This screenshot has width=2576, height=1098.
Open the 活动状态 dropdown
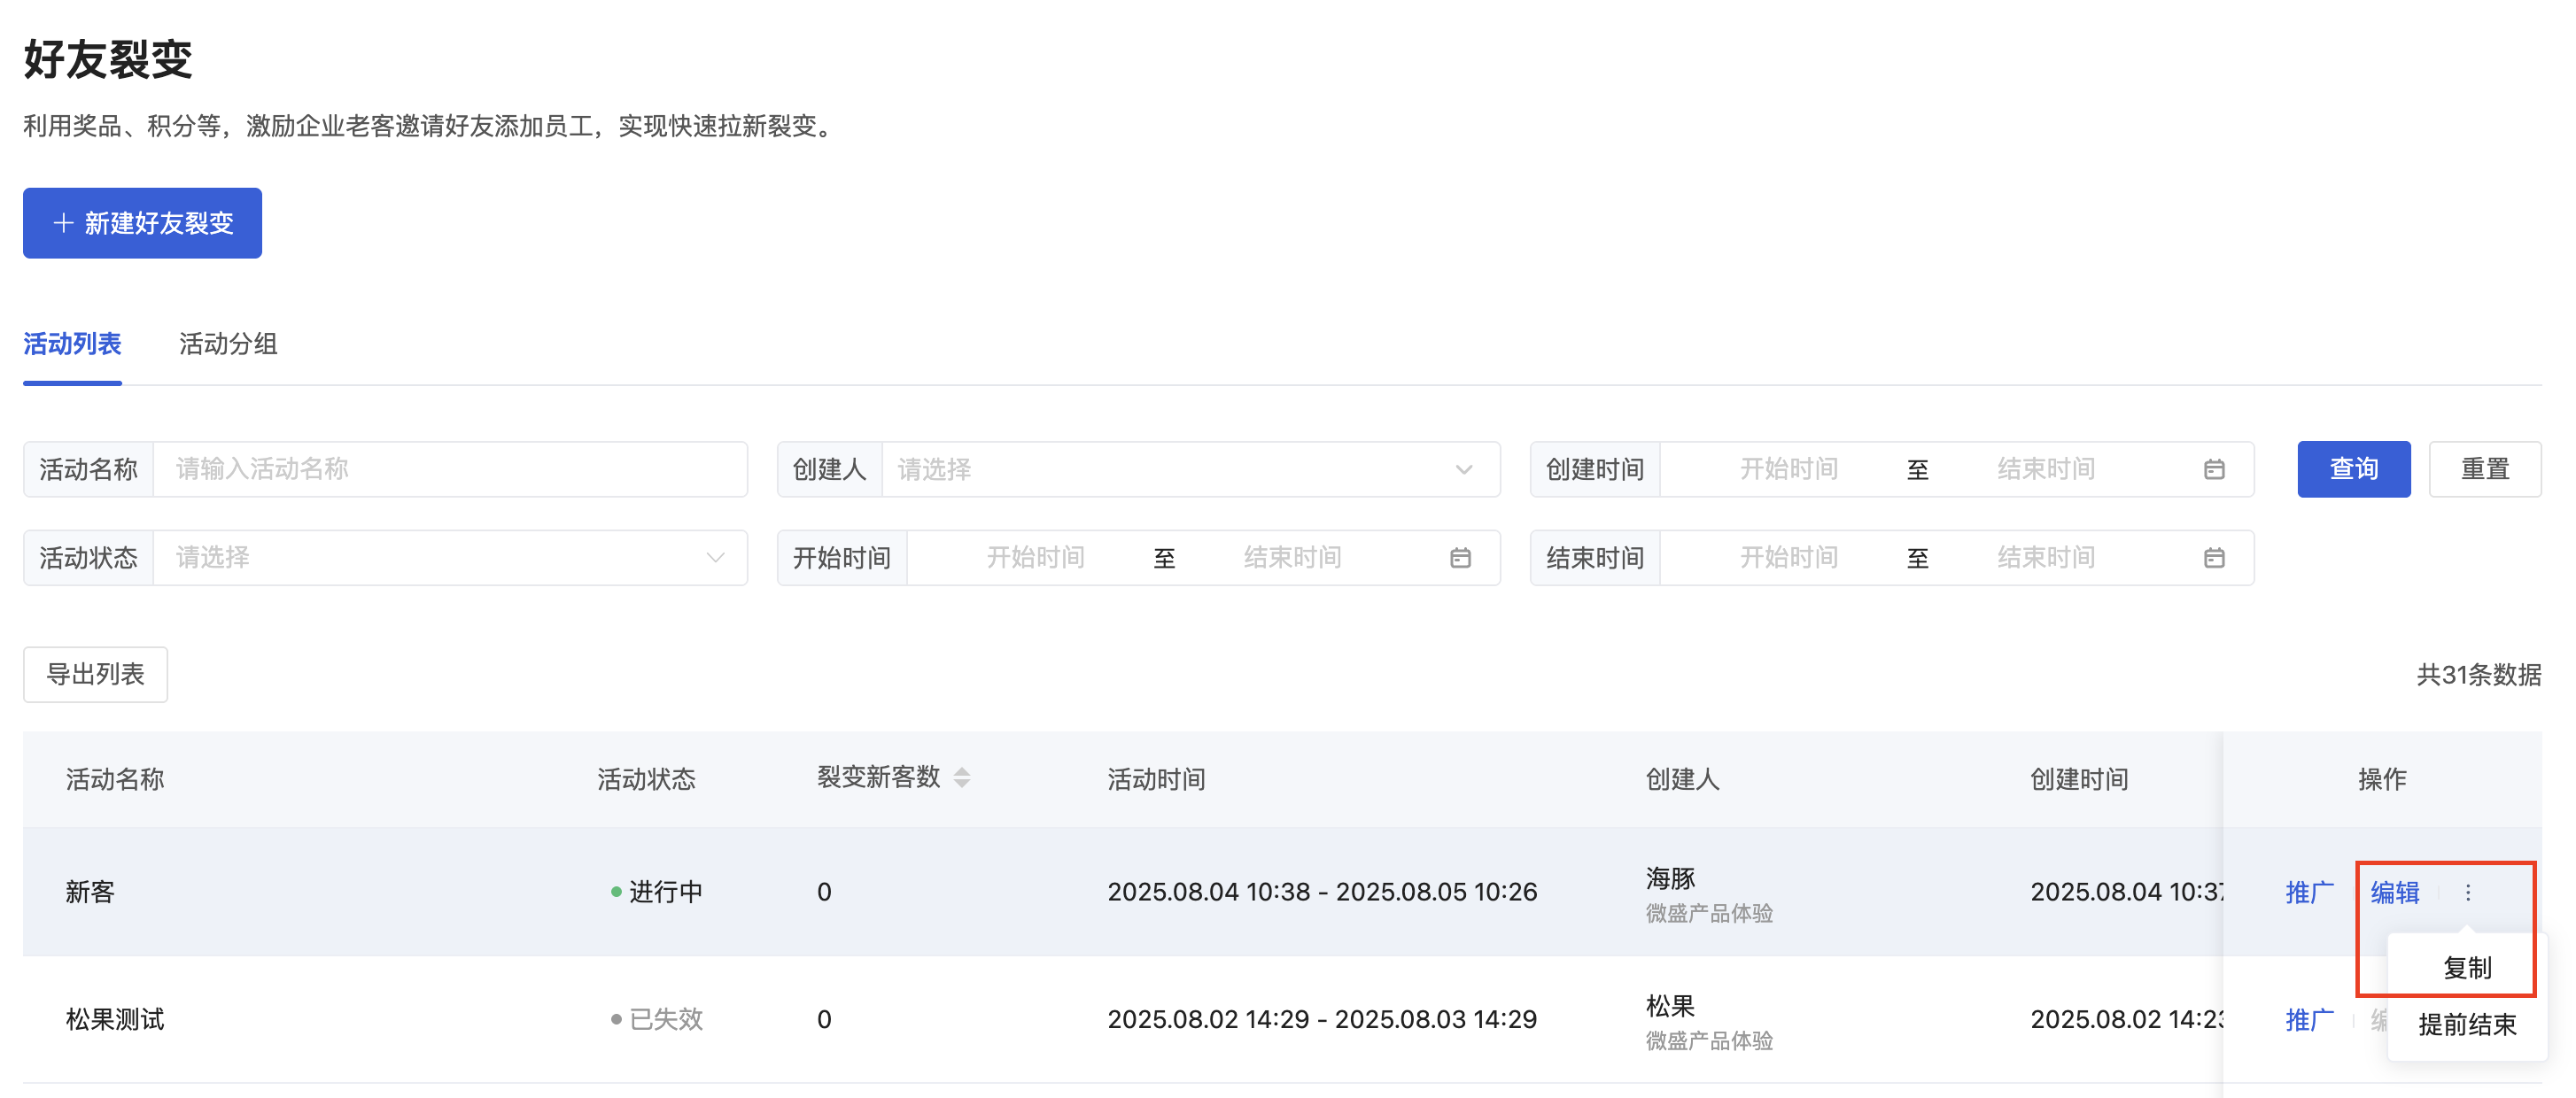tap(450, 557)
